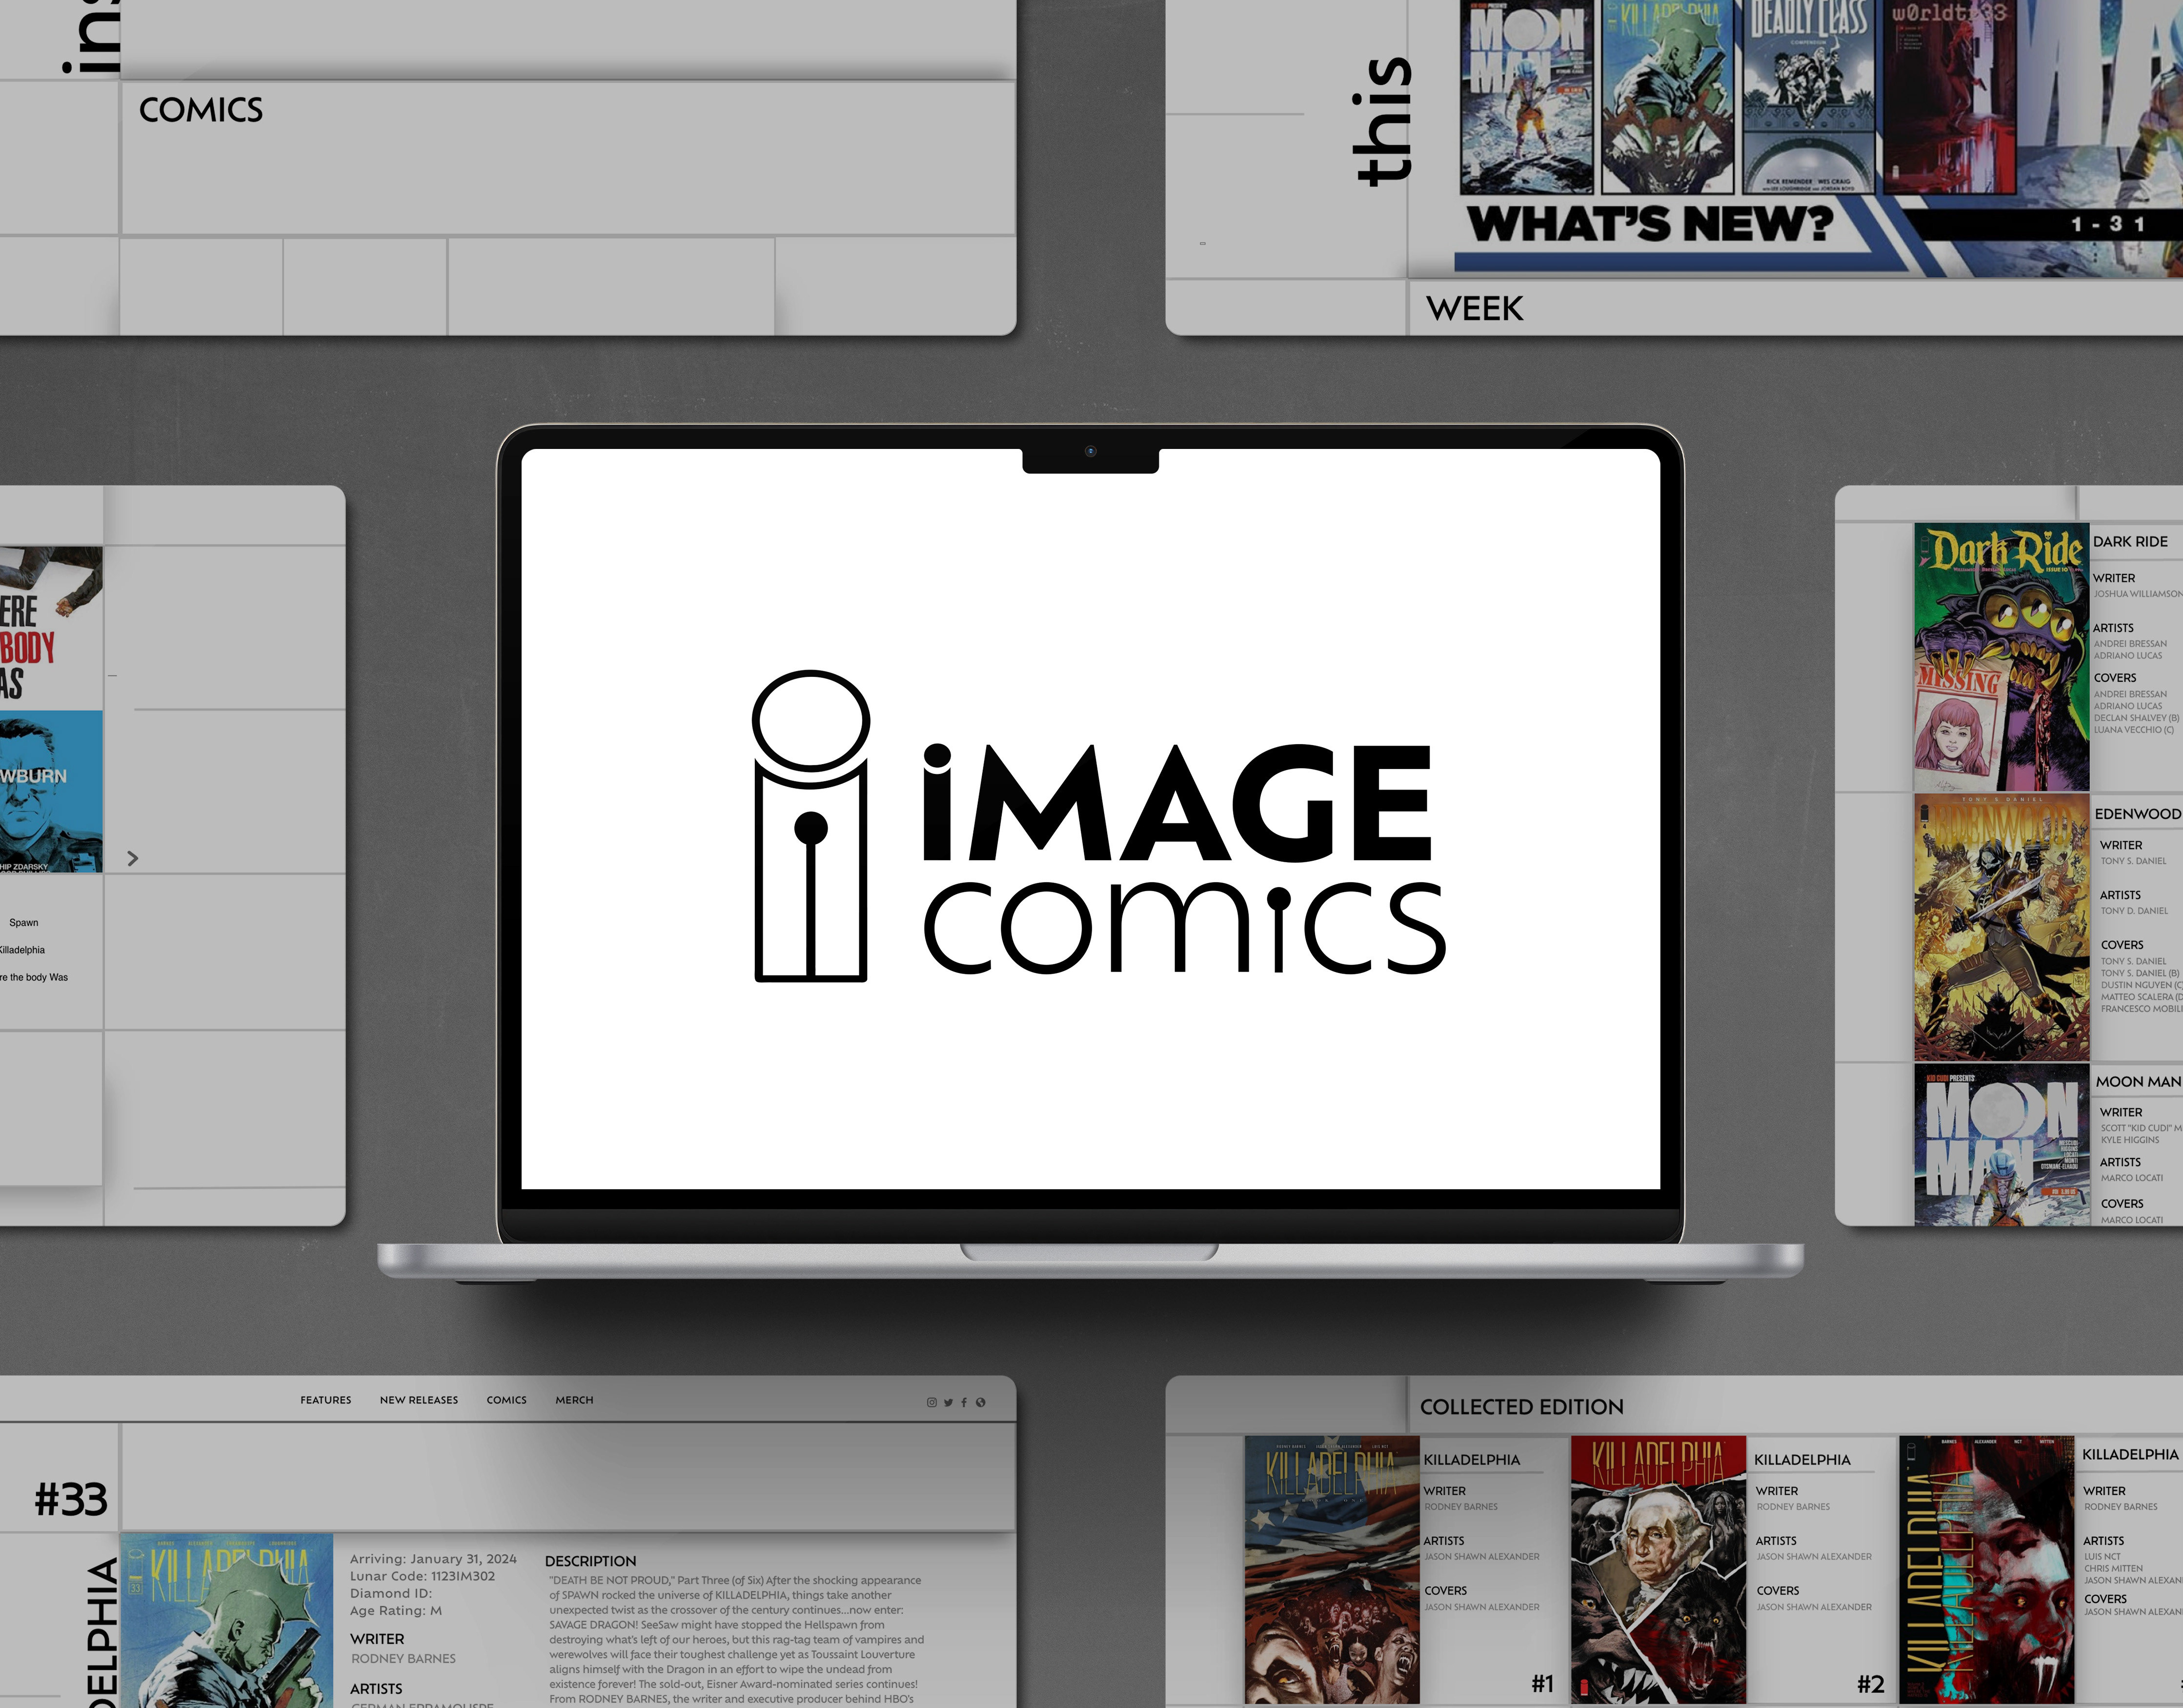This screenshot has height=1708, width=2183.
Task: Click the Image Comics logo on the laptop screen
Action: (1098, 825)
